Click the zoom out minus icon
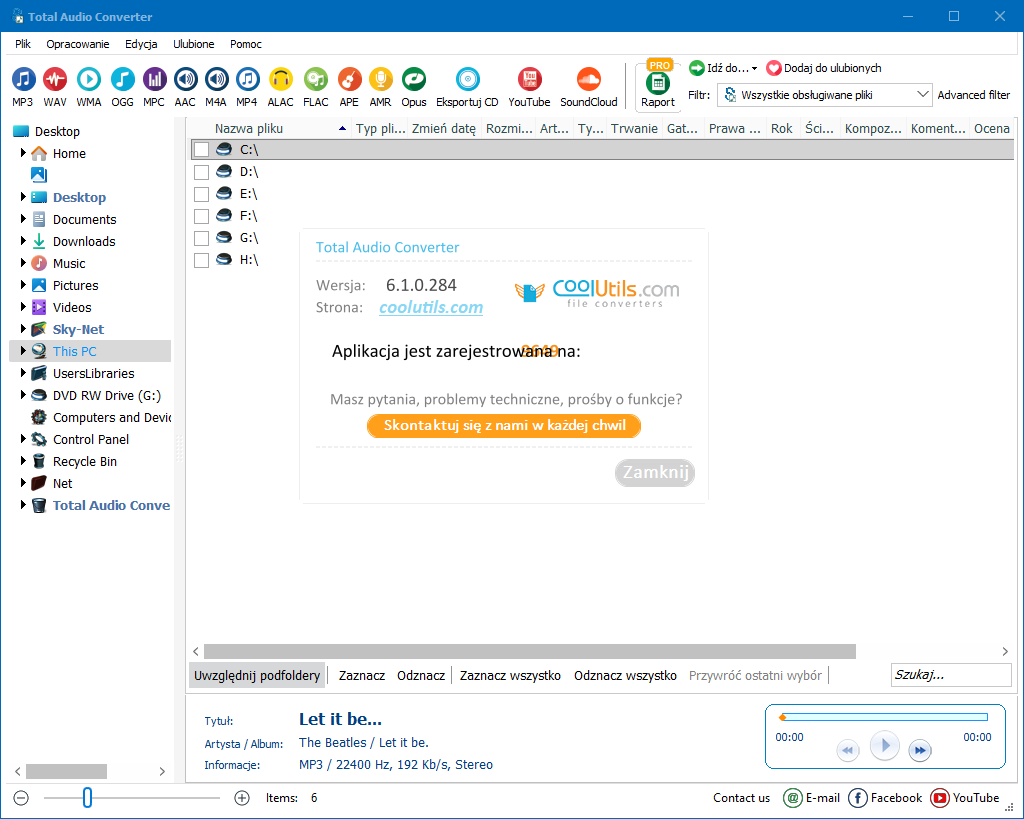The width and height of the screenshot is (1024, 819). tap(21, 798)
